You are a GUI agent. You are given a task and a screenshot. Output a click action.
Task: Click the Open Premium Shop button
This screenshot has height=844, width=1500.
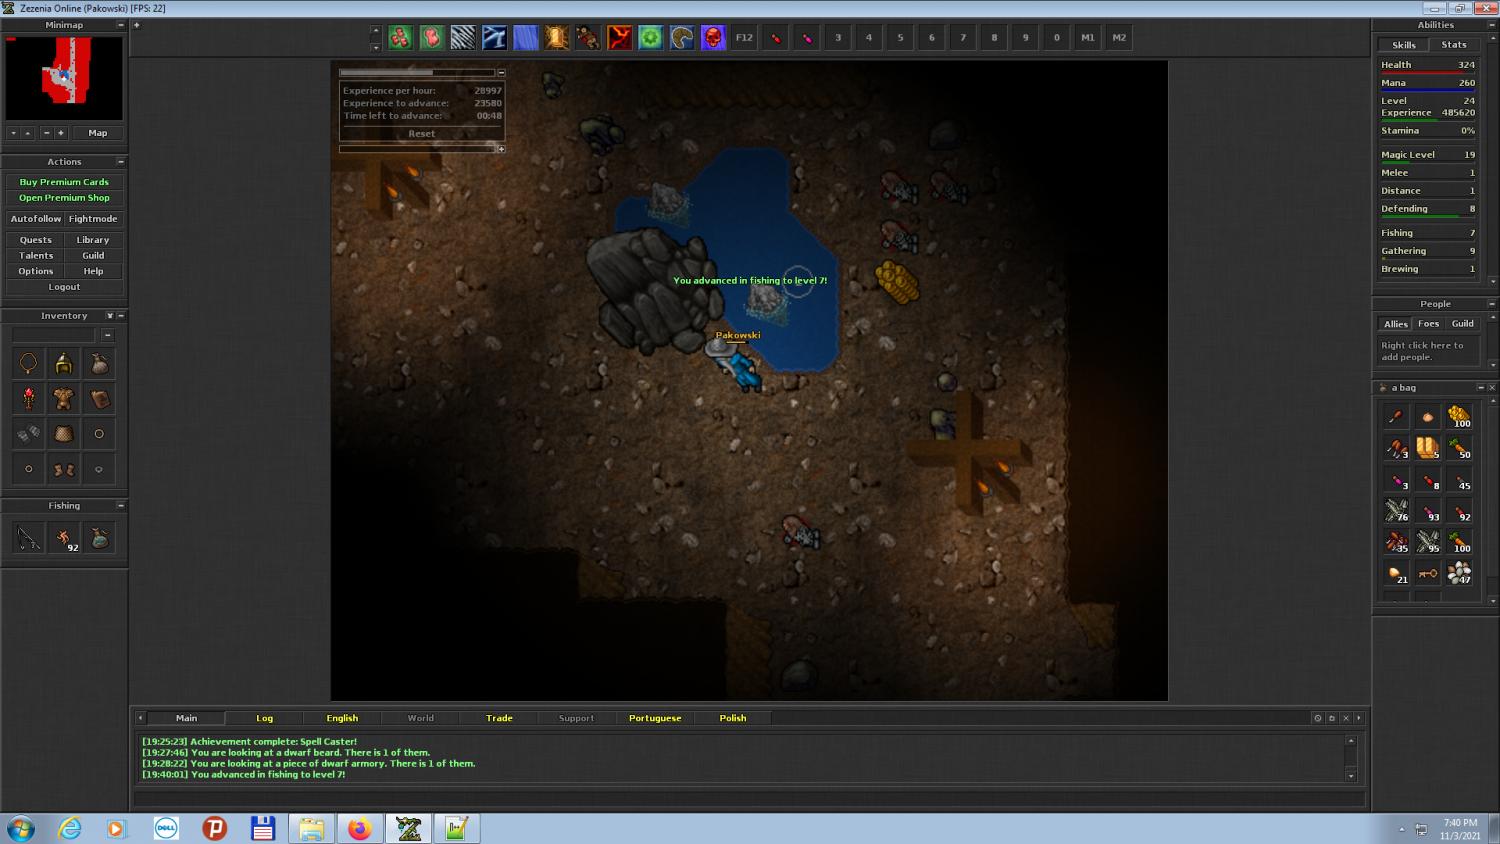tap(64, 198)
